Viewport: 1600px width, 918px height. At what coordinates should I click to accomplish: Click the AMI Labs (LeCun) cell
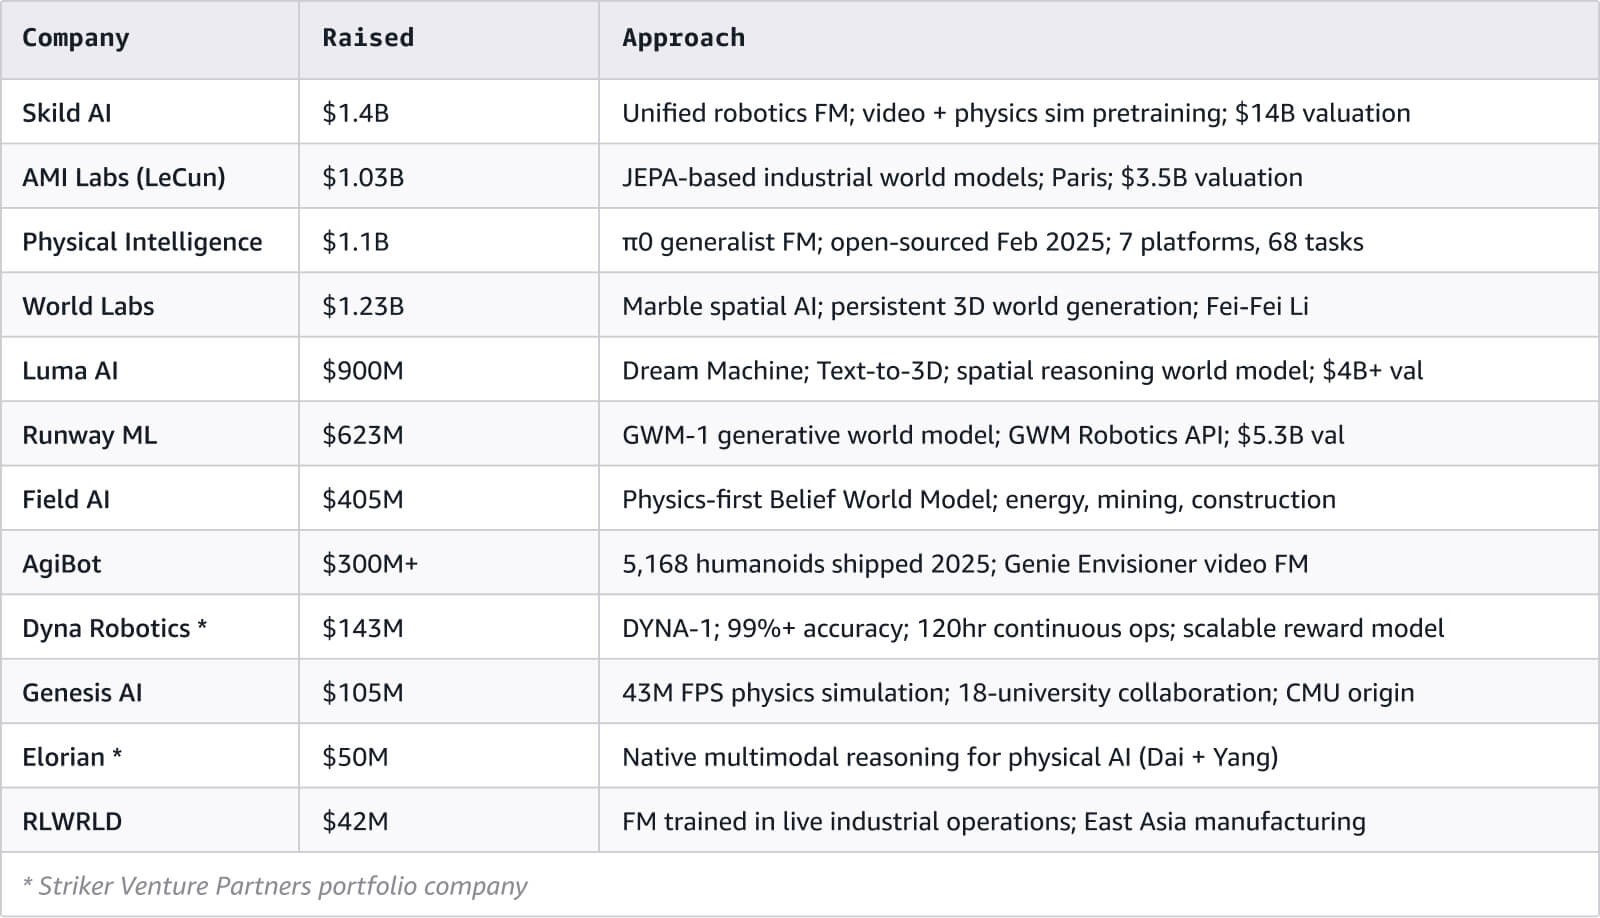click(x=124, y=177)
